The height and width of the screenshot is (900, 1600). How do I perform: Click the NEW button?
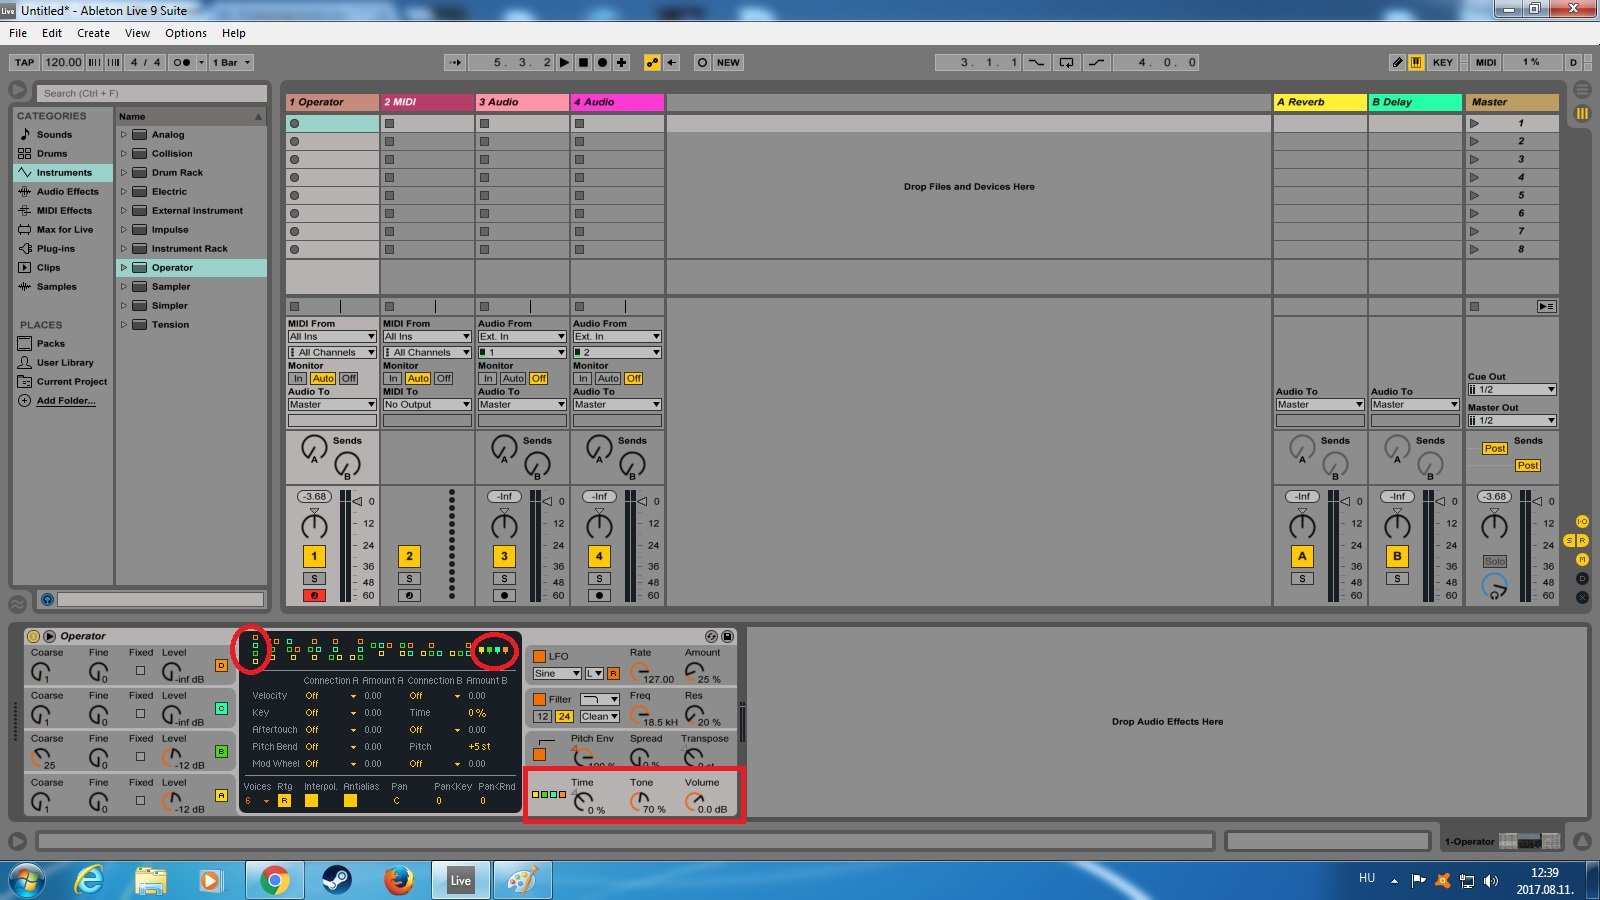pyautogui.click(x=728, y=62)
